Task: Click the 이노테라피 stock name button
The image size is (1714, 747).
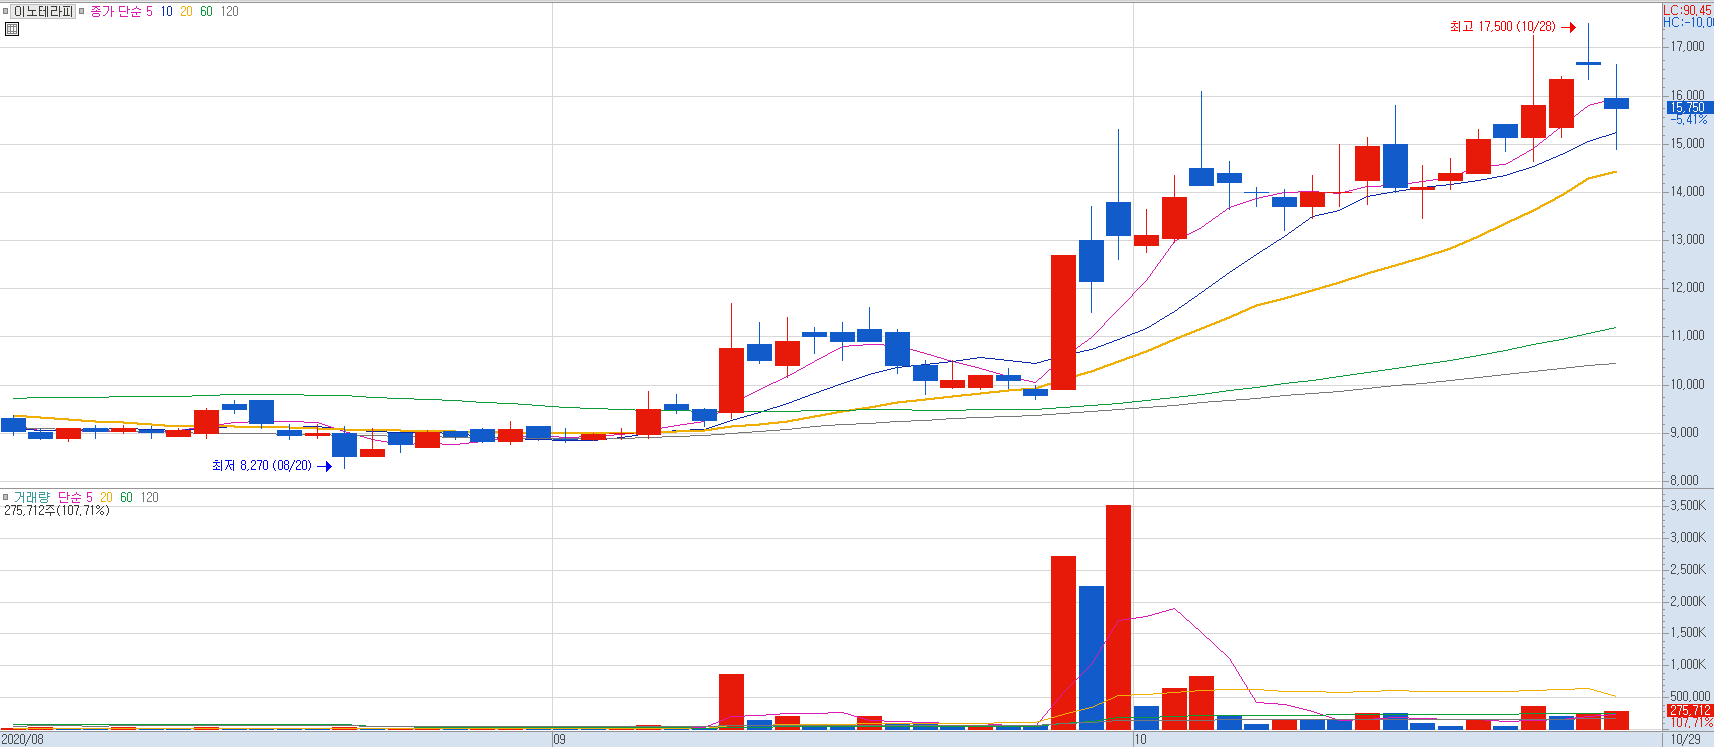Action: pos(43,12)
